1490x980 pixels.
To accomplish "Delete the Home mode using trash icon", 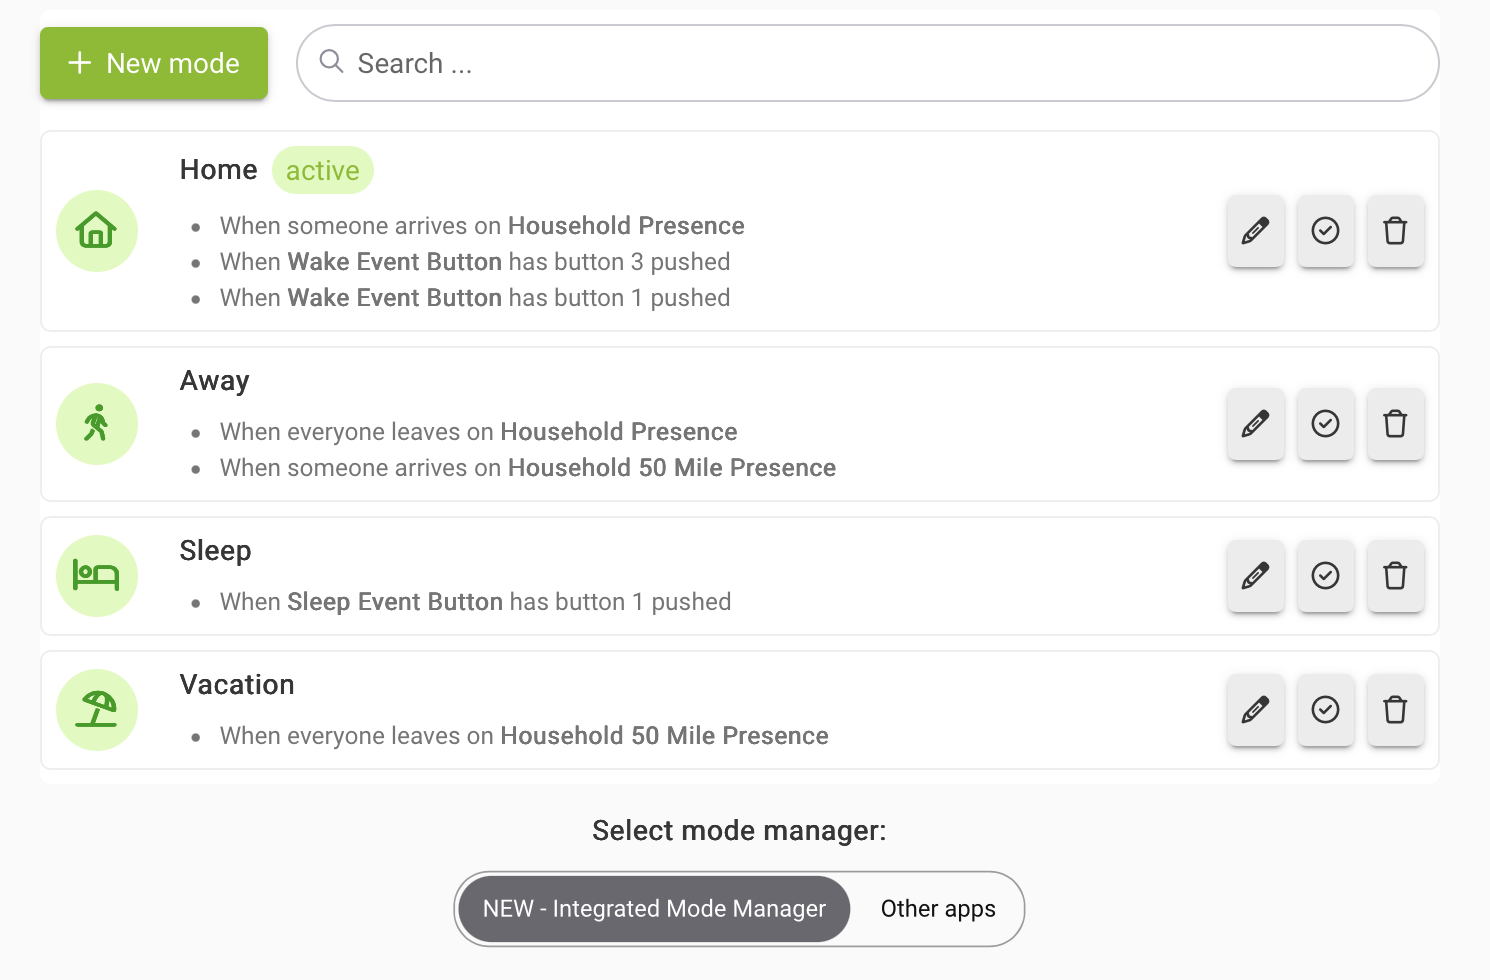I will click(1395, 231).
